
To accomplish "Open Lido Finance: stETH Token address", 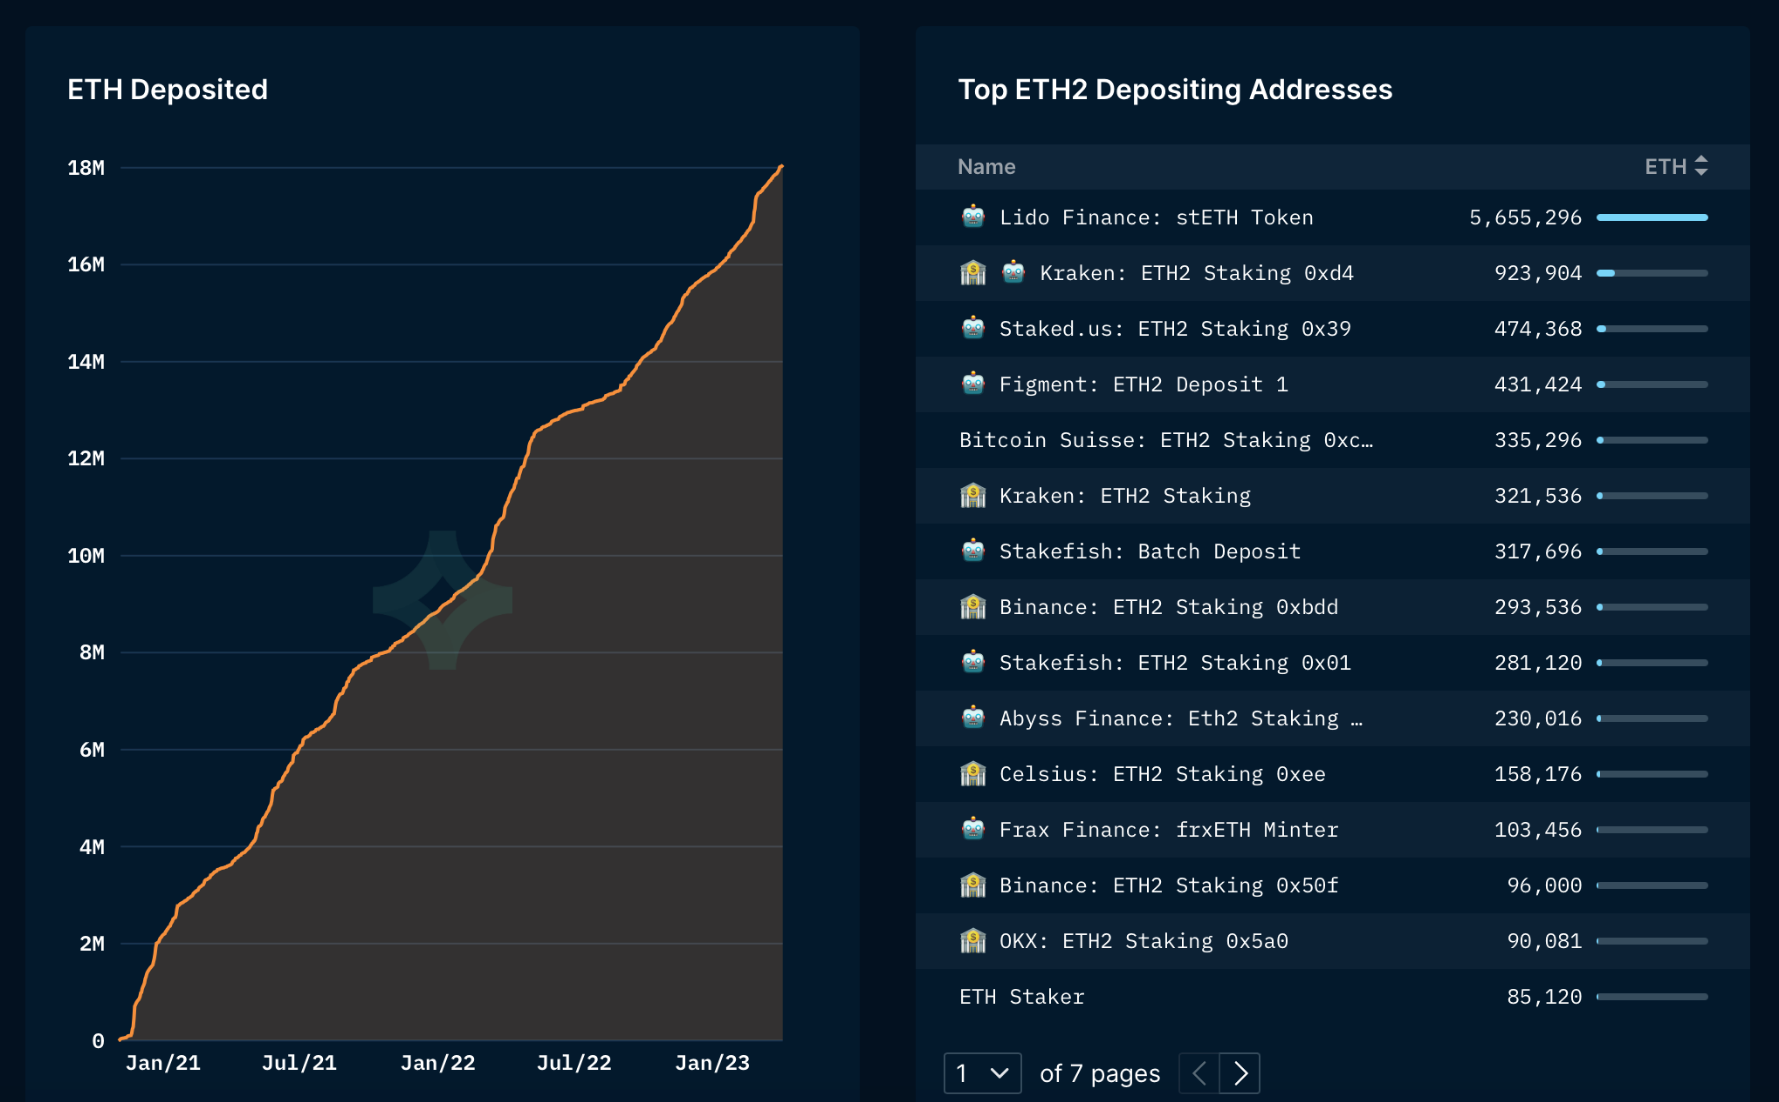I will pyautogui.click(x=1156, y=217).
